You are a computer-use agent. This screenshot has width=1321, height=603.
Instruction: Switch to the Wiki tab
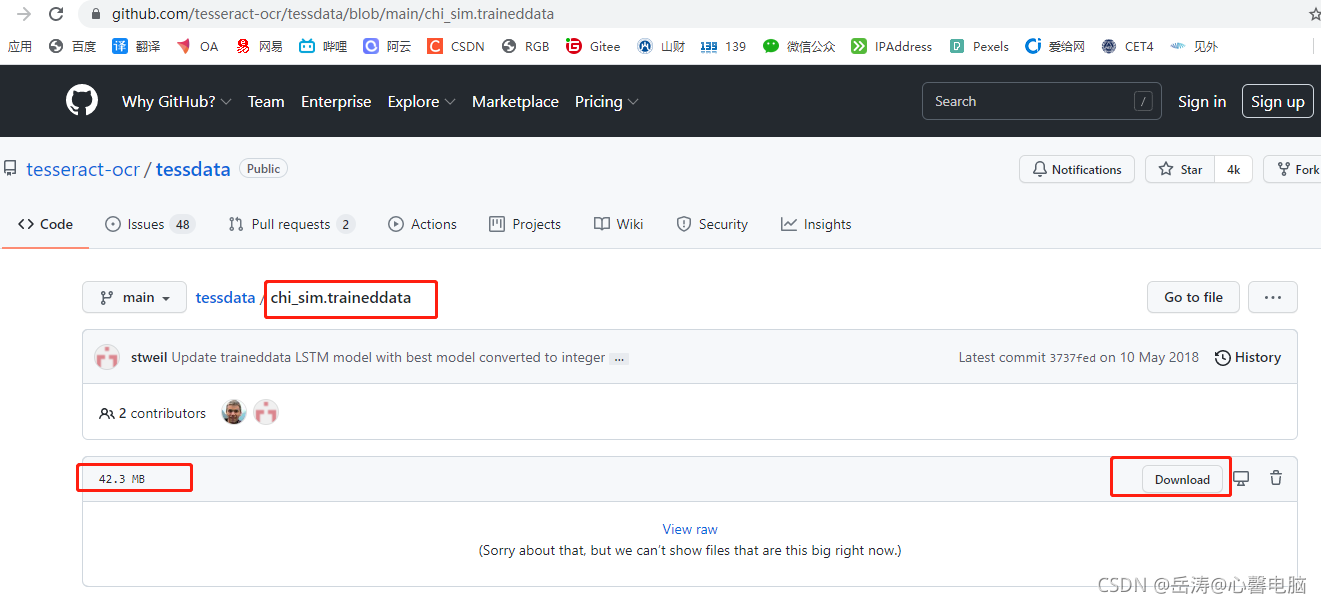[x=618, y=224]
